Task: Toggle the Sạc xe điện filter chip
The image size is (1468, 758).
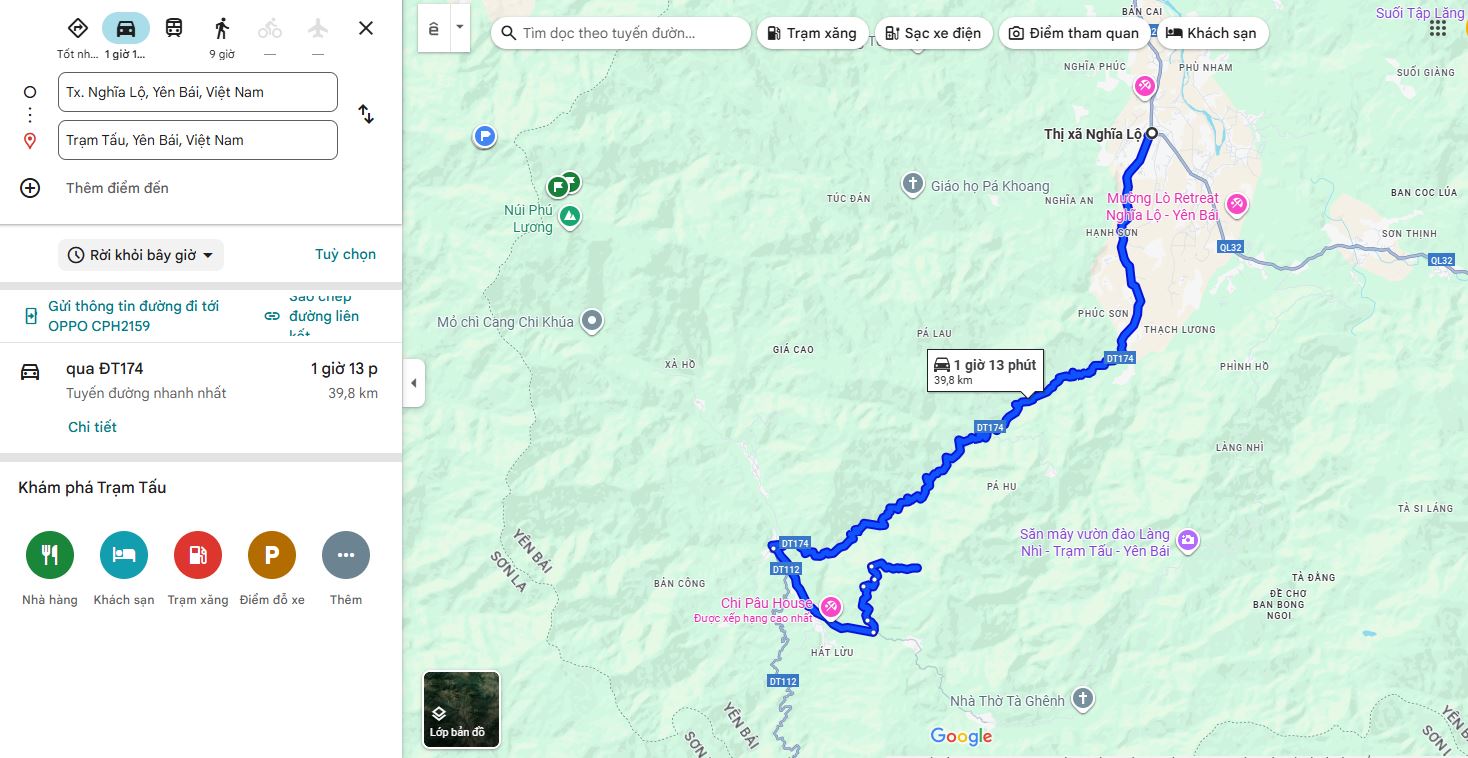Action: (x=934, y=33)
